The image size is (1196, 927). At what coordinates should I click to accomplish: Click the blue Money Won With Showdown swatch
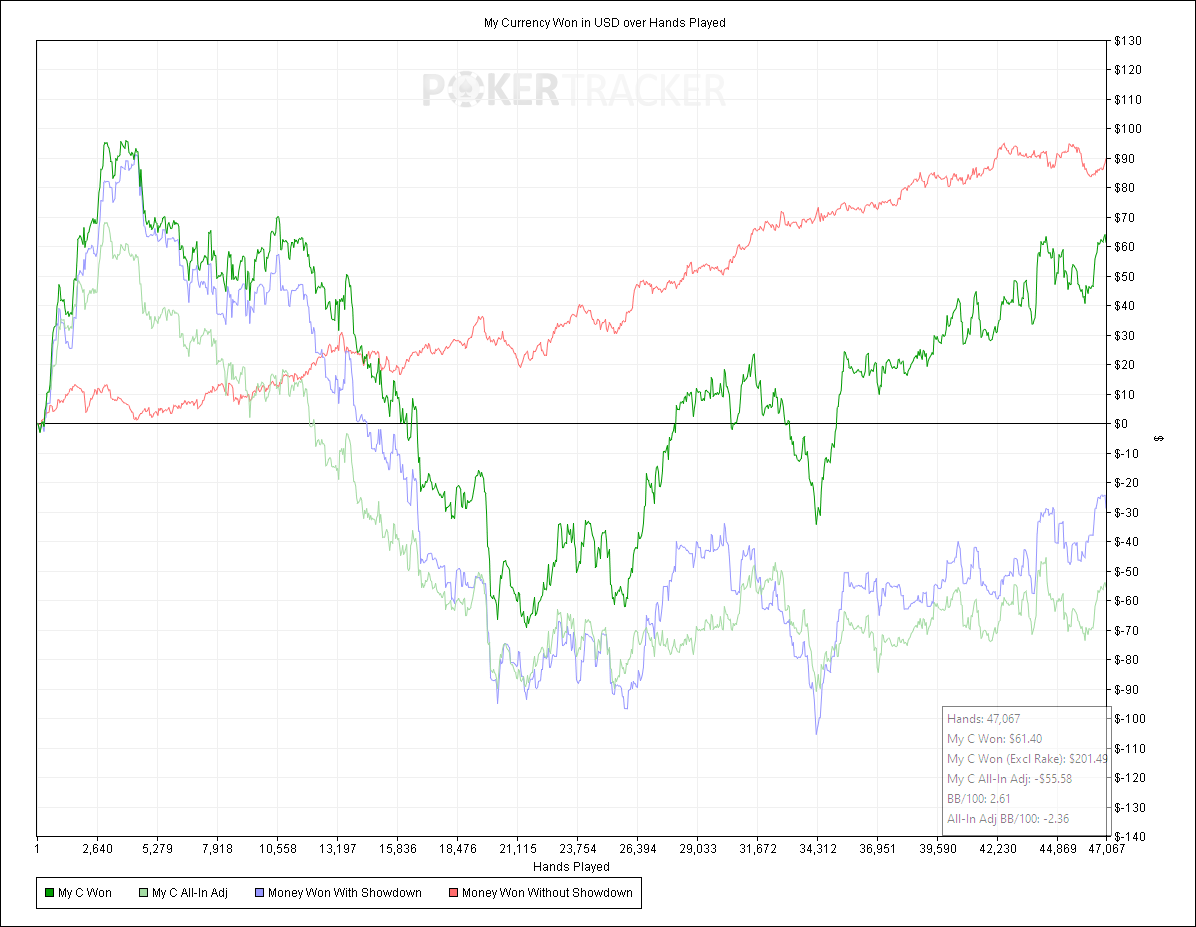click(x=260, y=893)
